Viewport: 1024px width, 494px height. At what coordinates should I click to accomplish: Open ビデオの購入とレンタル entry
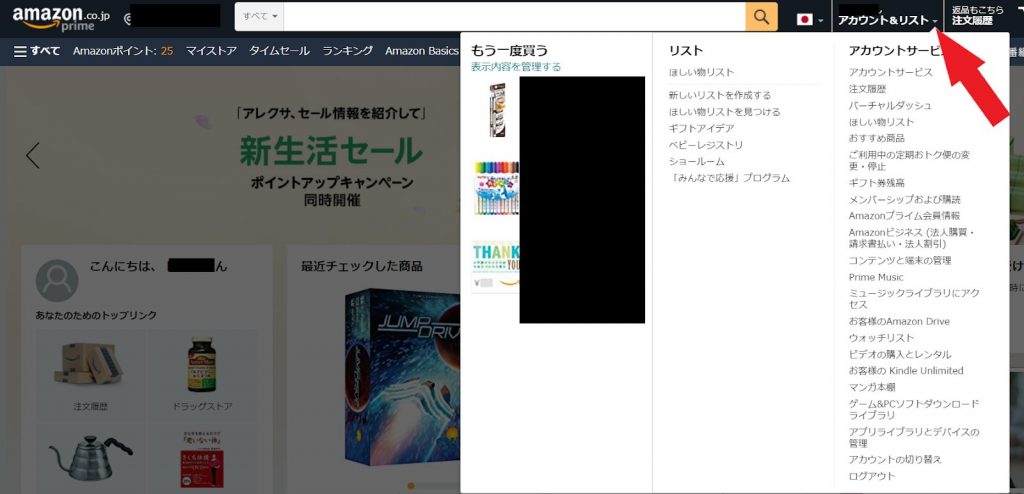(900, 354)
